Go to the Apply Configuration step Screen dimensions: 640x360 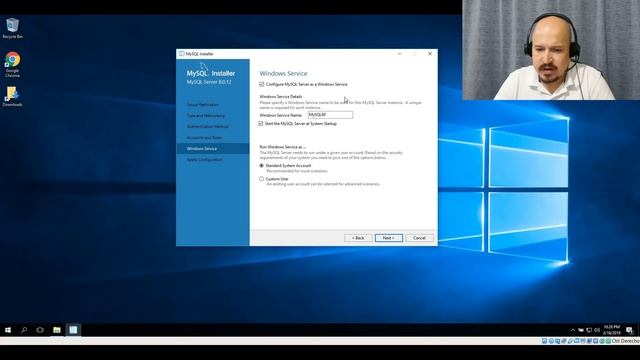click(205, 160)
